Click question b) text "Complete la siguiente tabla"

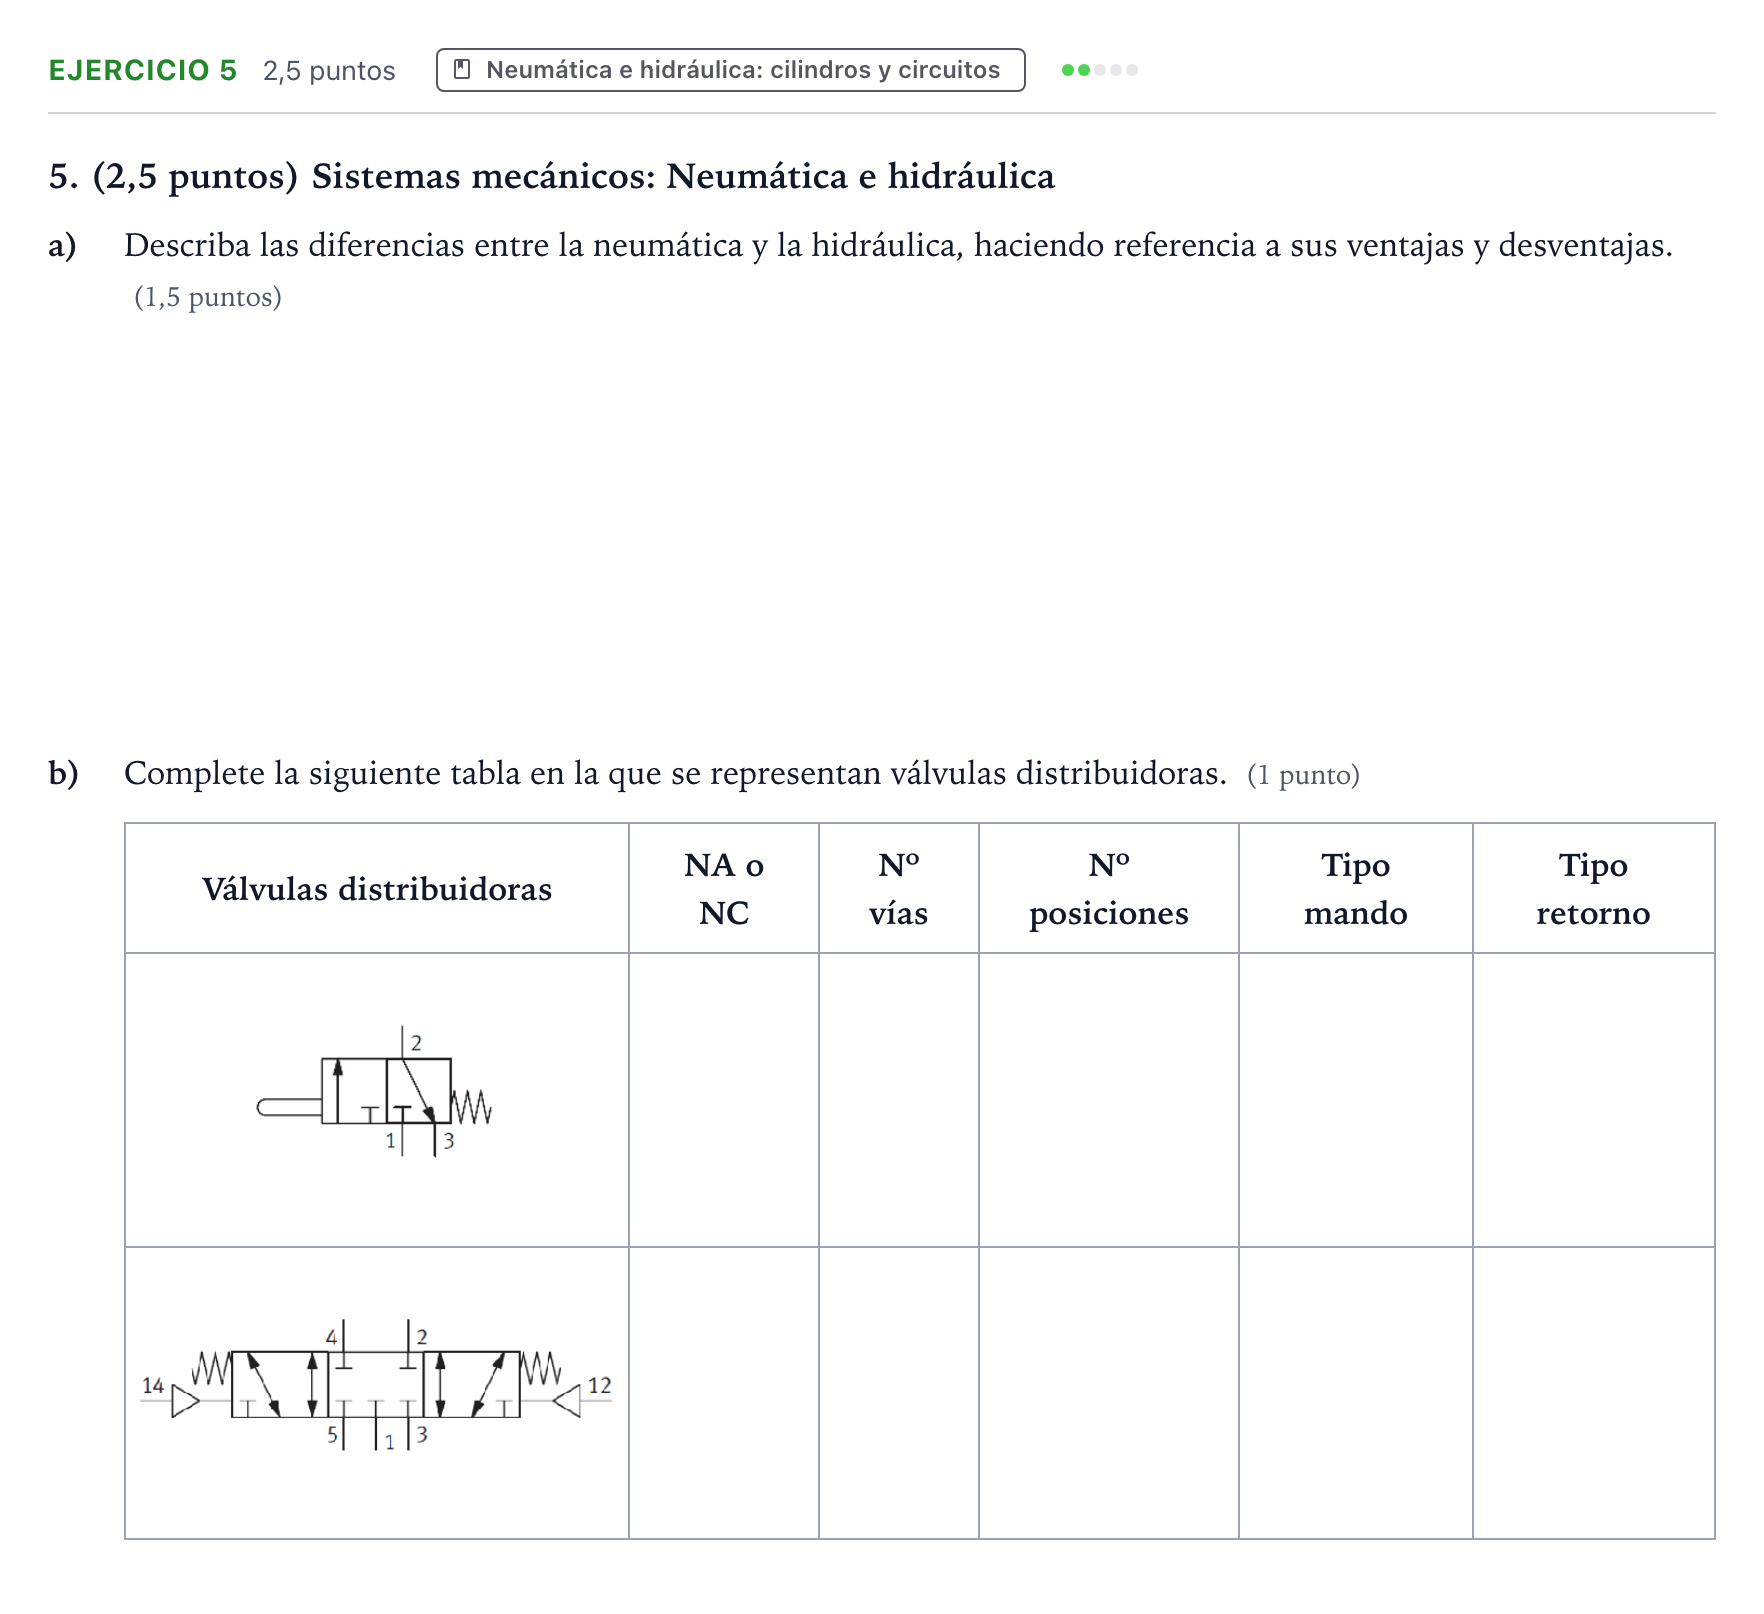click(675, 774)
